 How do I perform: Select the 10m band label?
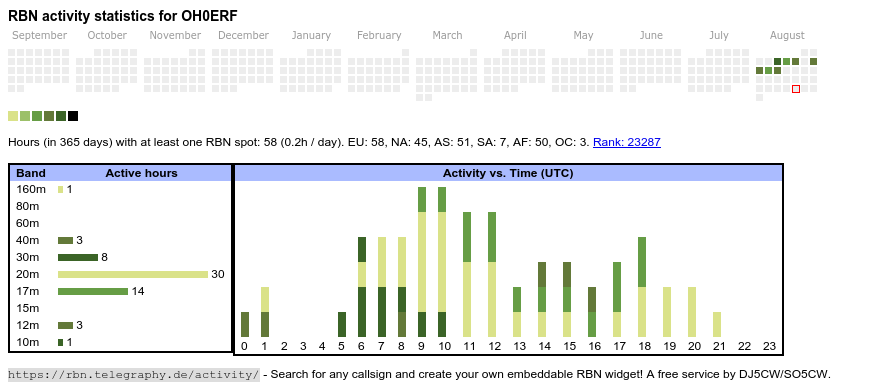click(x=28, y=342)
